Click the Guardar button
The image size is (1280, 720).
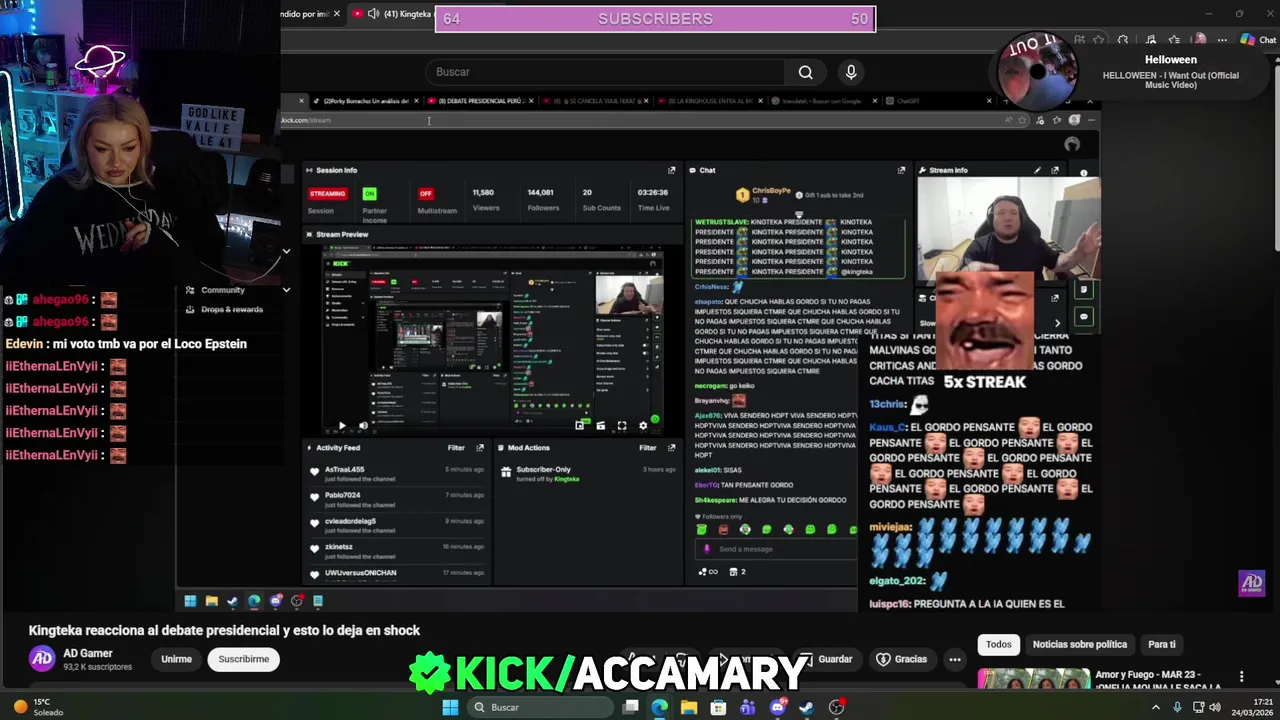coord(826,659)
